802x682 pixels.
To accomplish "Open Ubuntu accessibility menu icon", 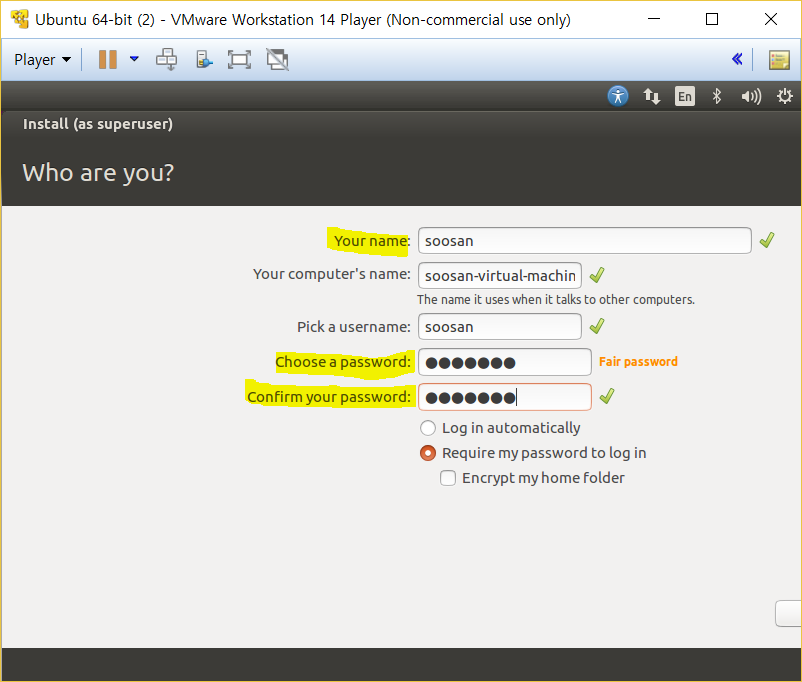I will coord(618,96).
